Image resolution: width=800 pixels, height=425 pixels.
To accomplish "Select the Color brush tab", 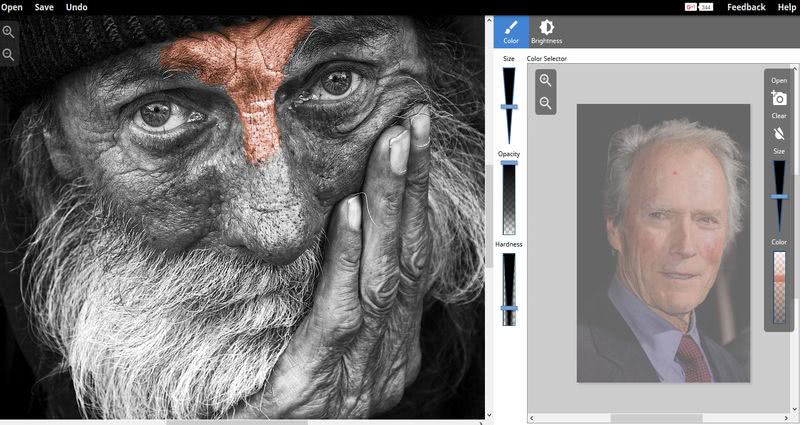I will coord(511,32).
